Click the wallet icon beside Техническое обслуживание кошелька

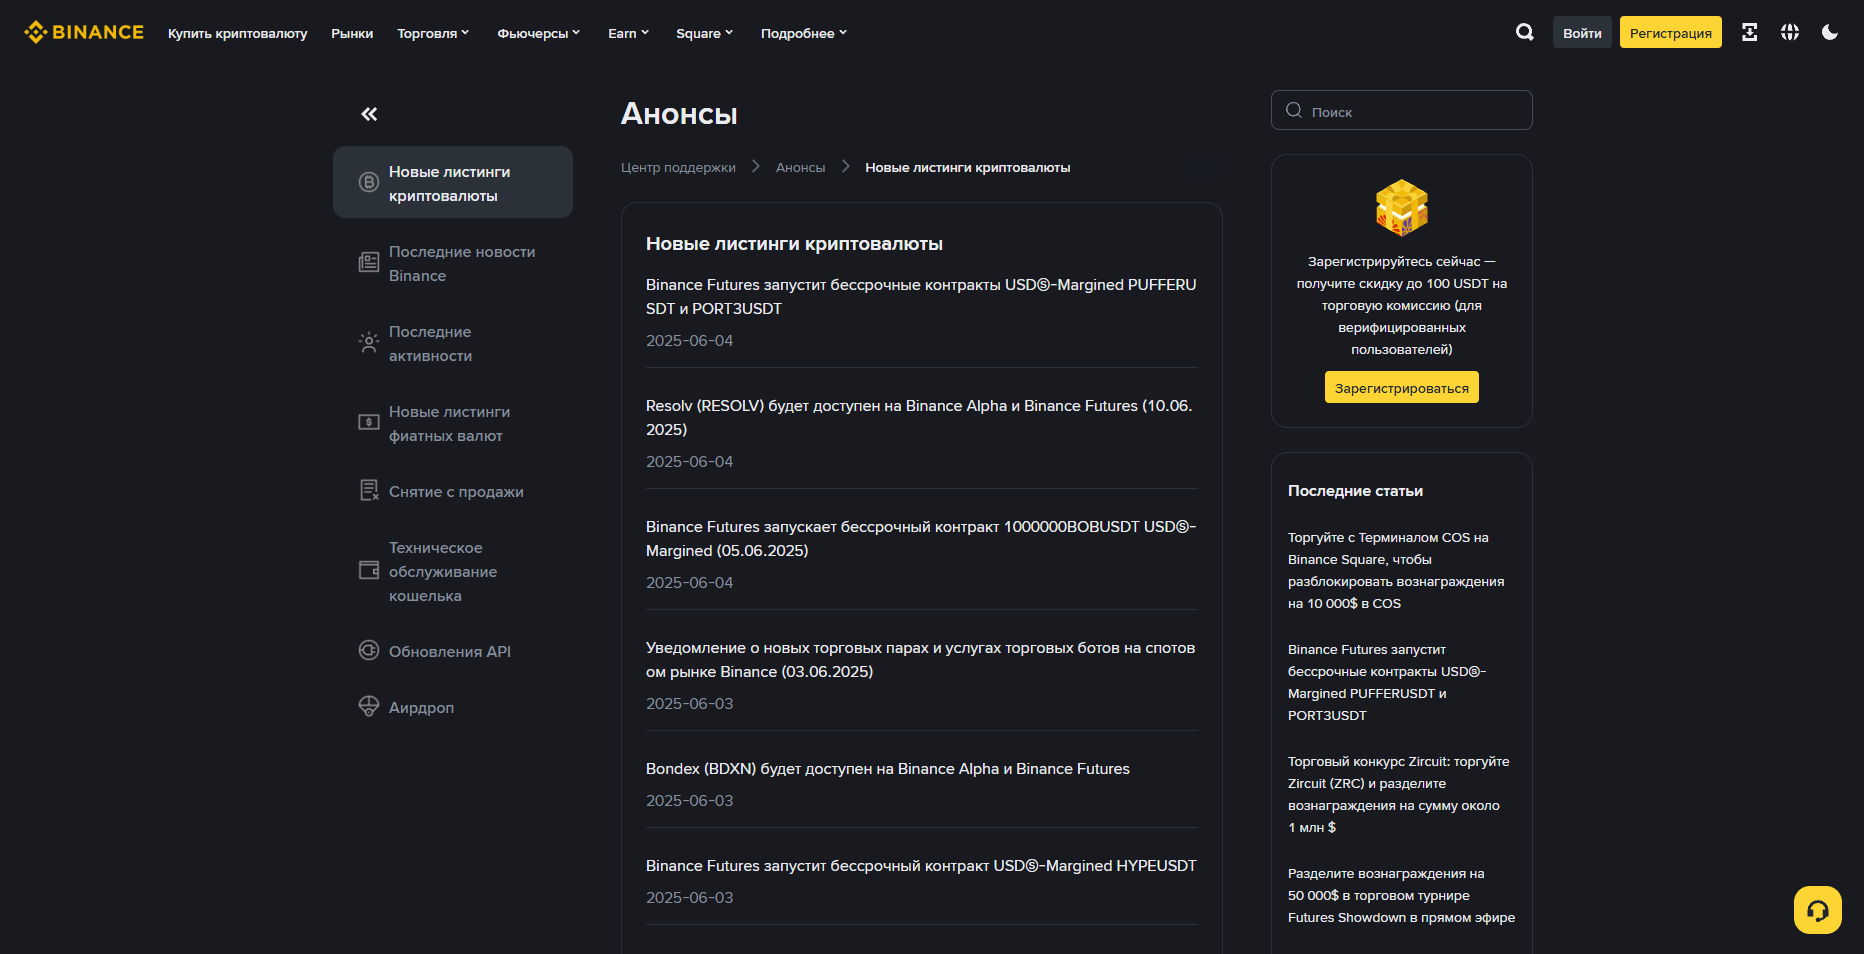tap(369, 570)
